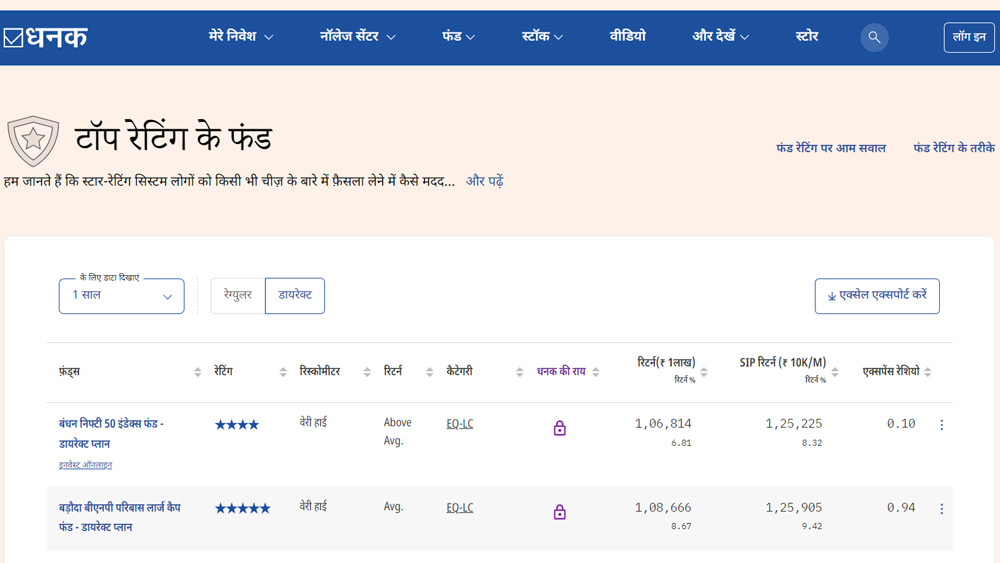
Task: Click एक्सेल एक्सपोर्ट करें button
Action: (x=877, y=296)
